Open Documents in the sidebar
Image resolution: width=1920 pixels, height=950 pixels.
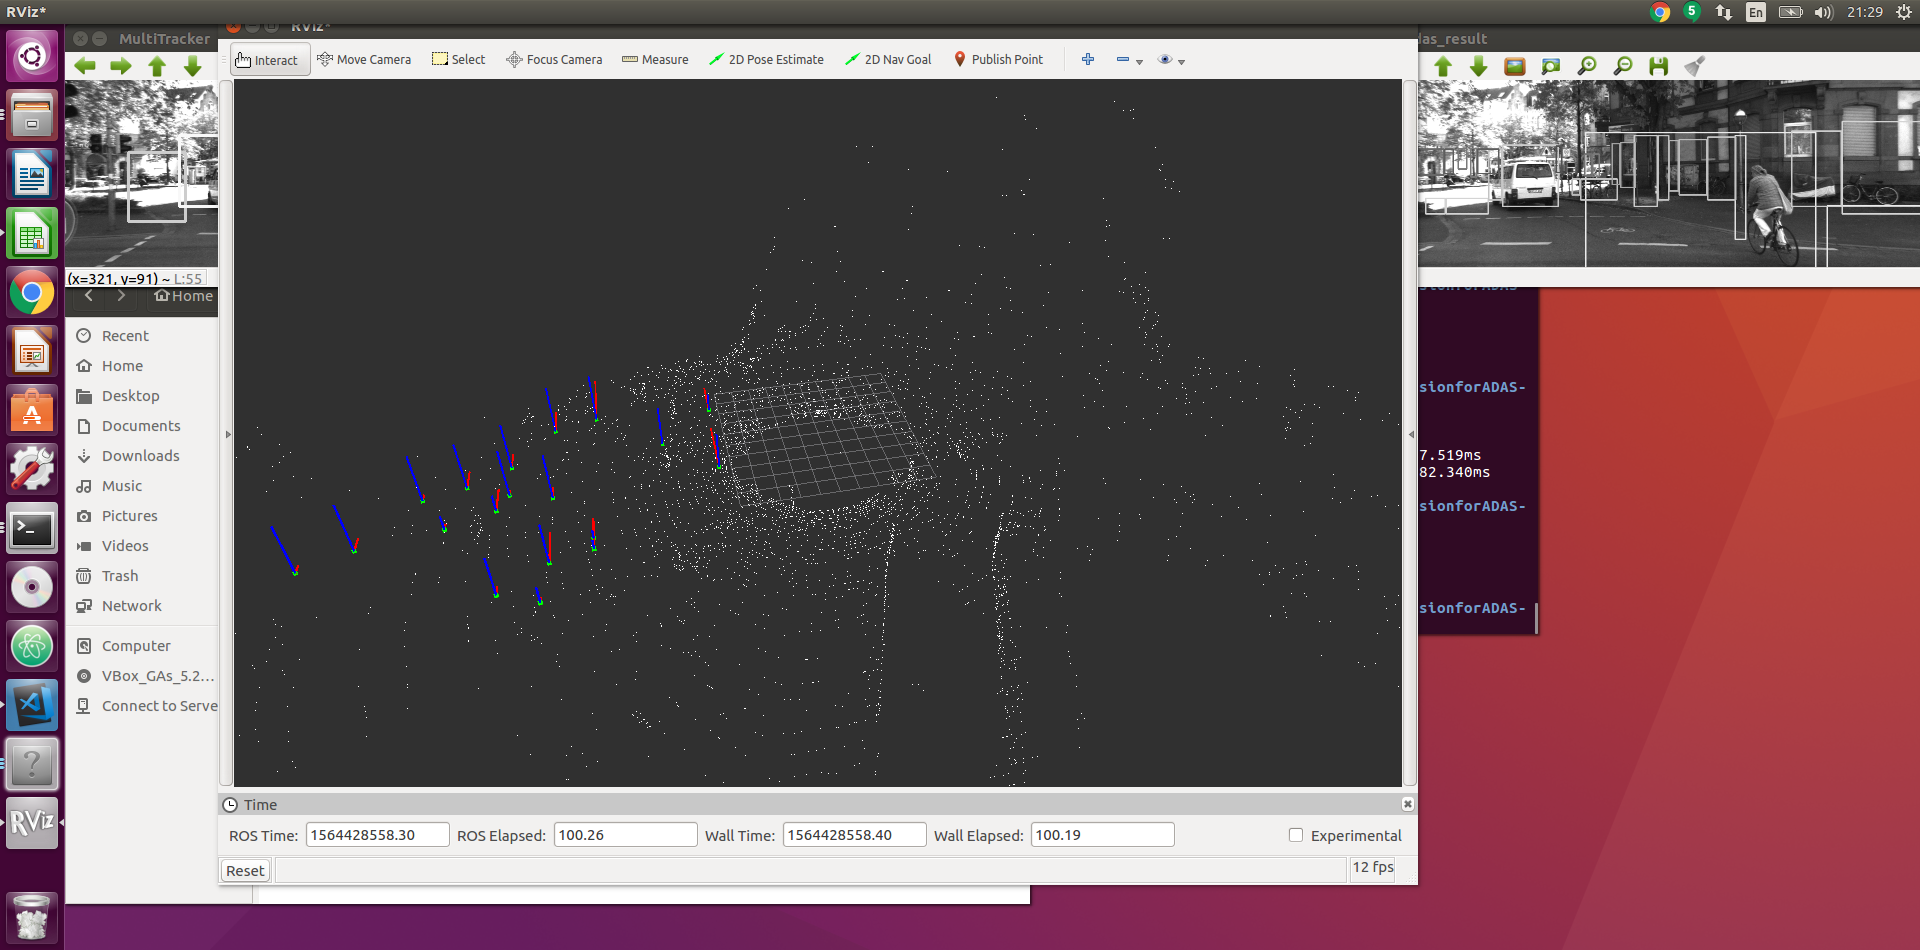(141, 426)
